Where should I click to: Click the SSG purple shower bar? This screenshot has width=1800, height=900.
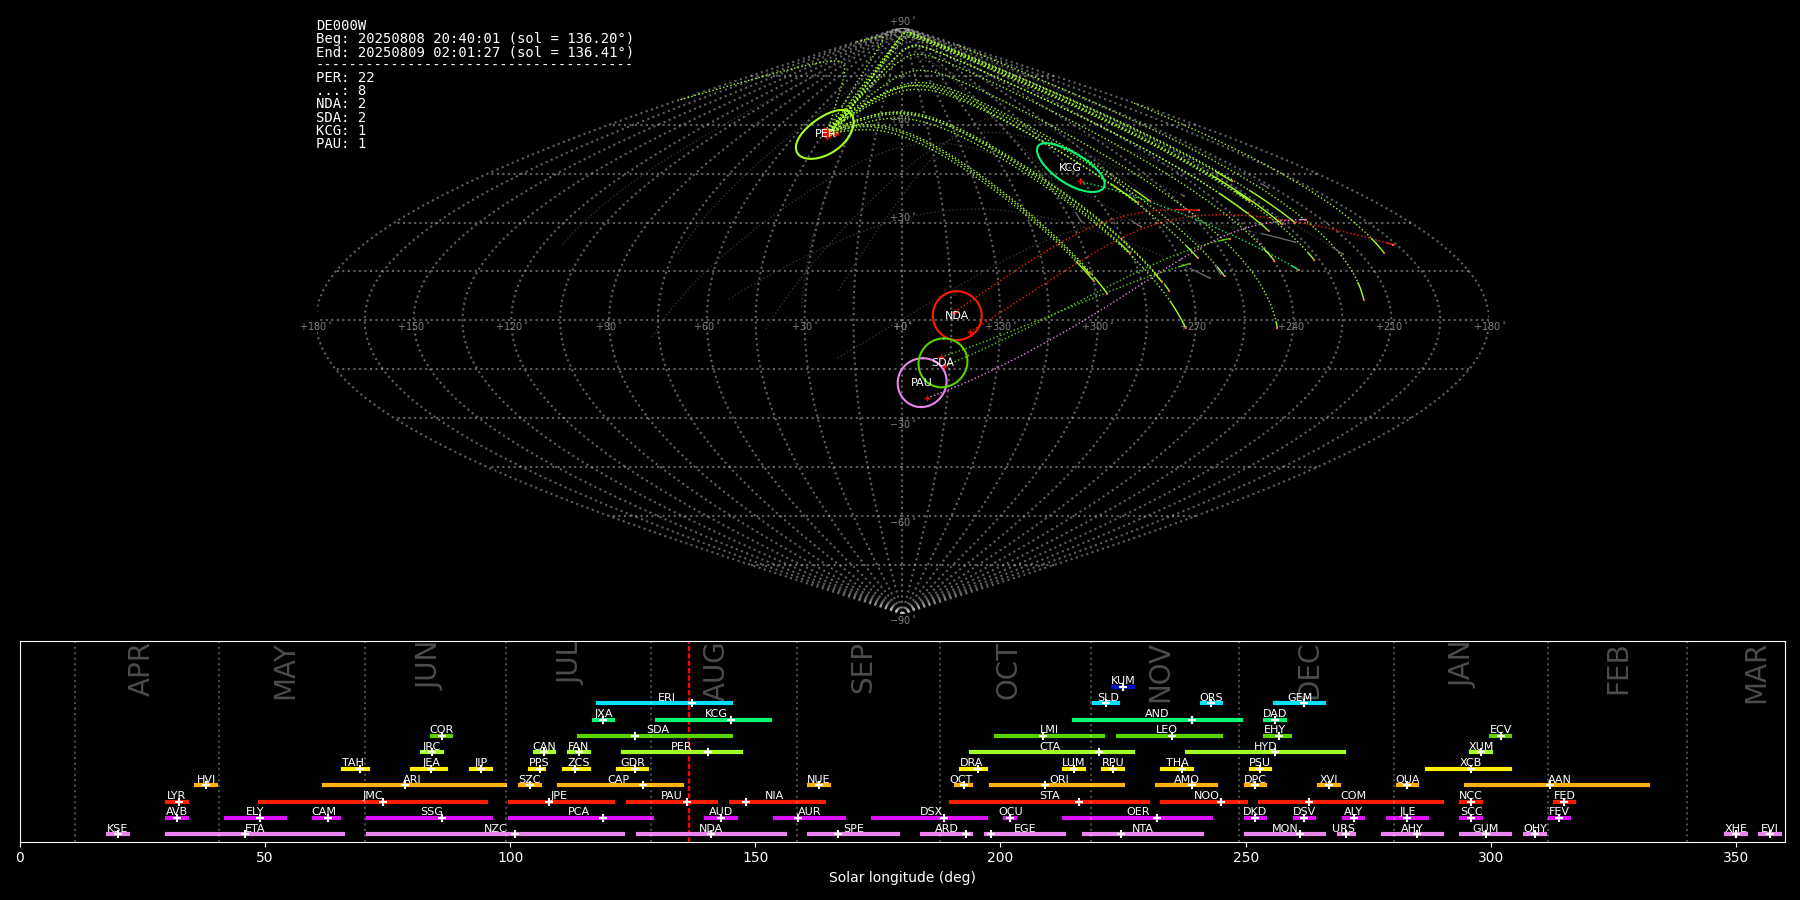429,818
